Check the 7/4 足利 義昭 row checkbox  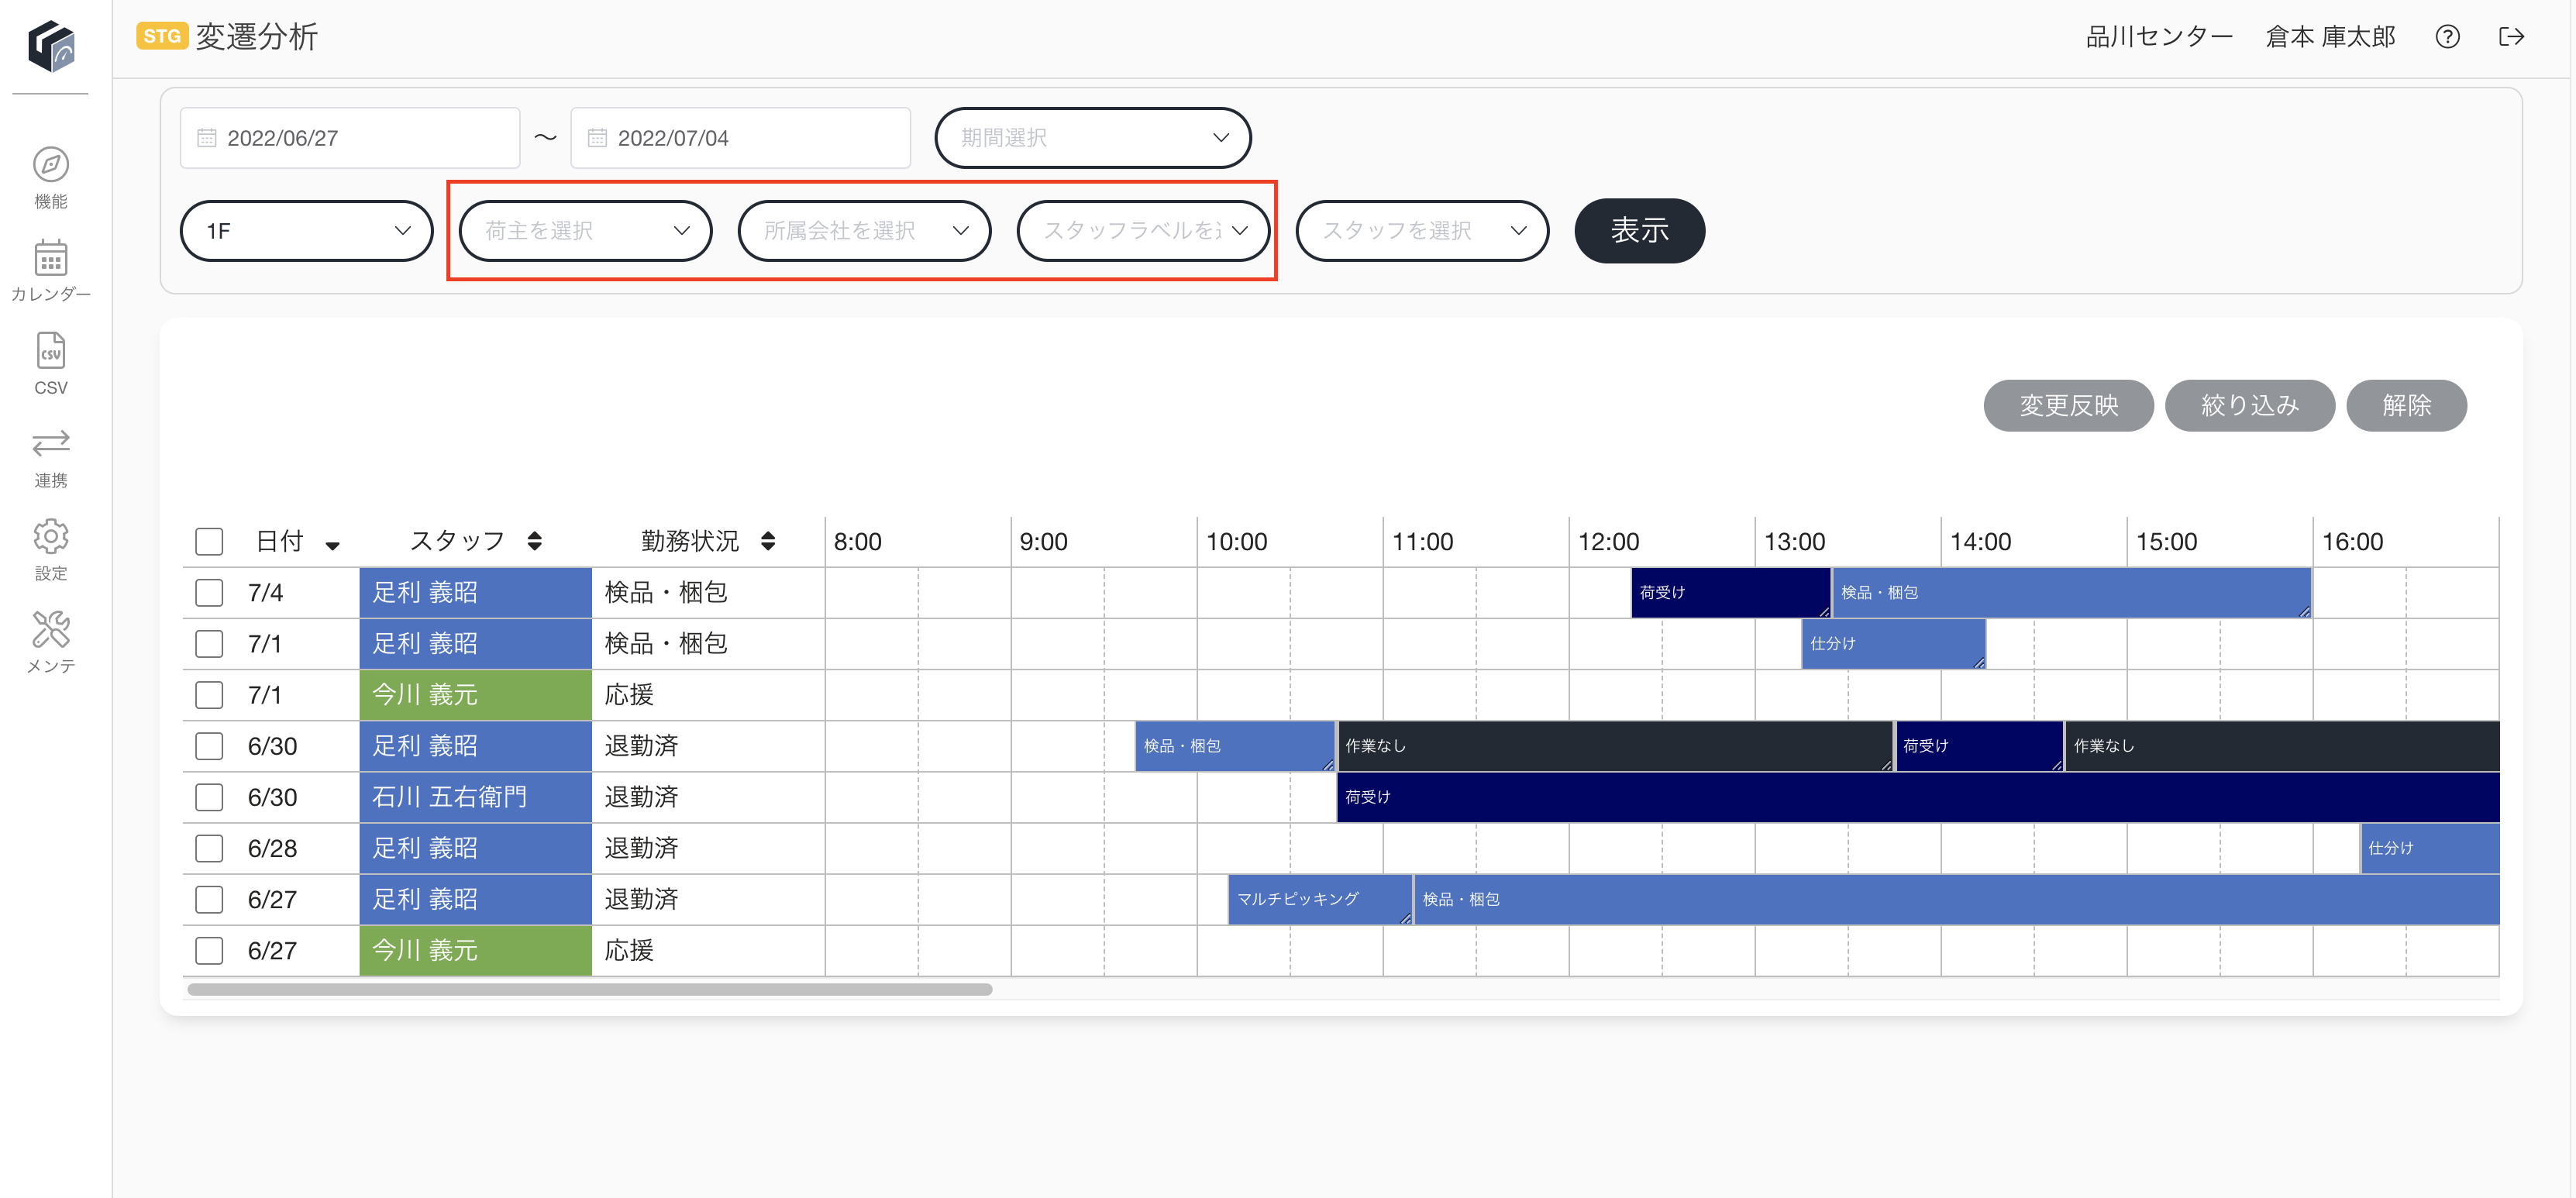(209, 593)
